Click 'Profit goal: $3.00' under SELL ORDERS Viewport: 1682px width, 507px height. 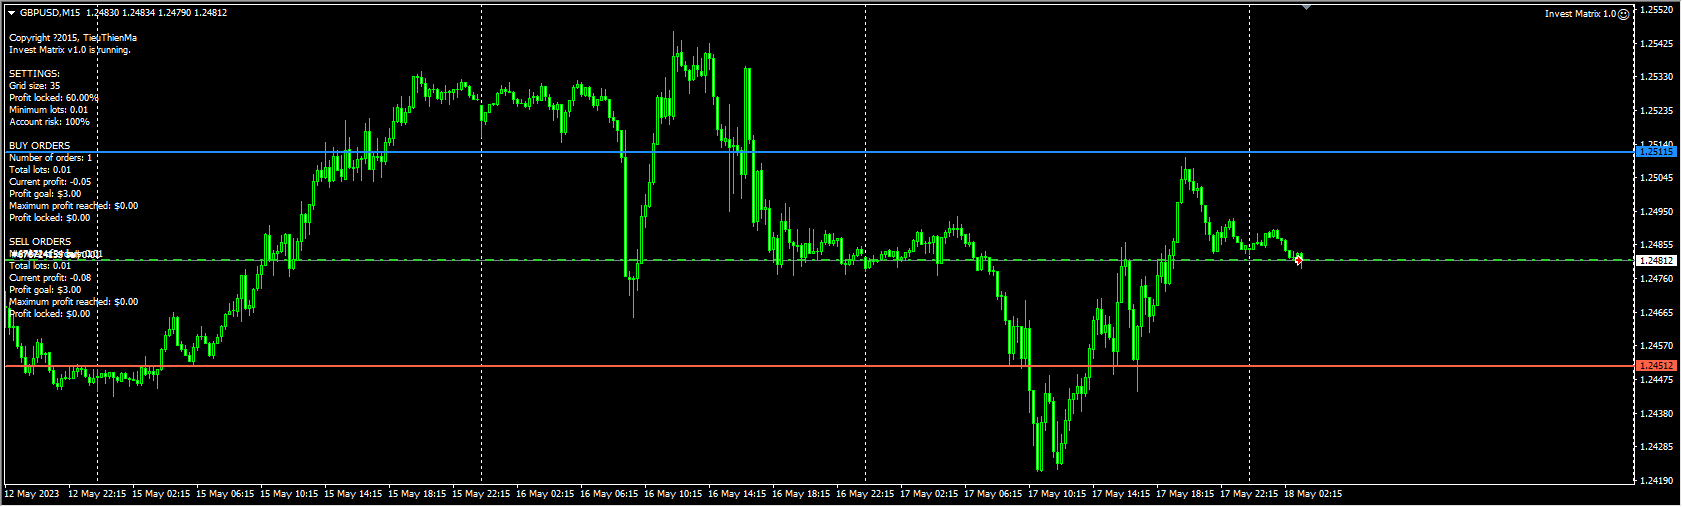pos(45,290)
